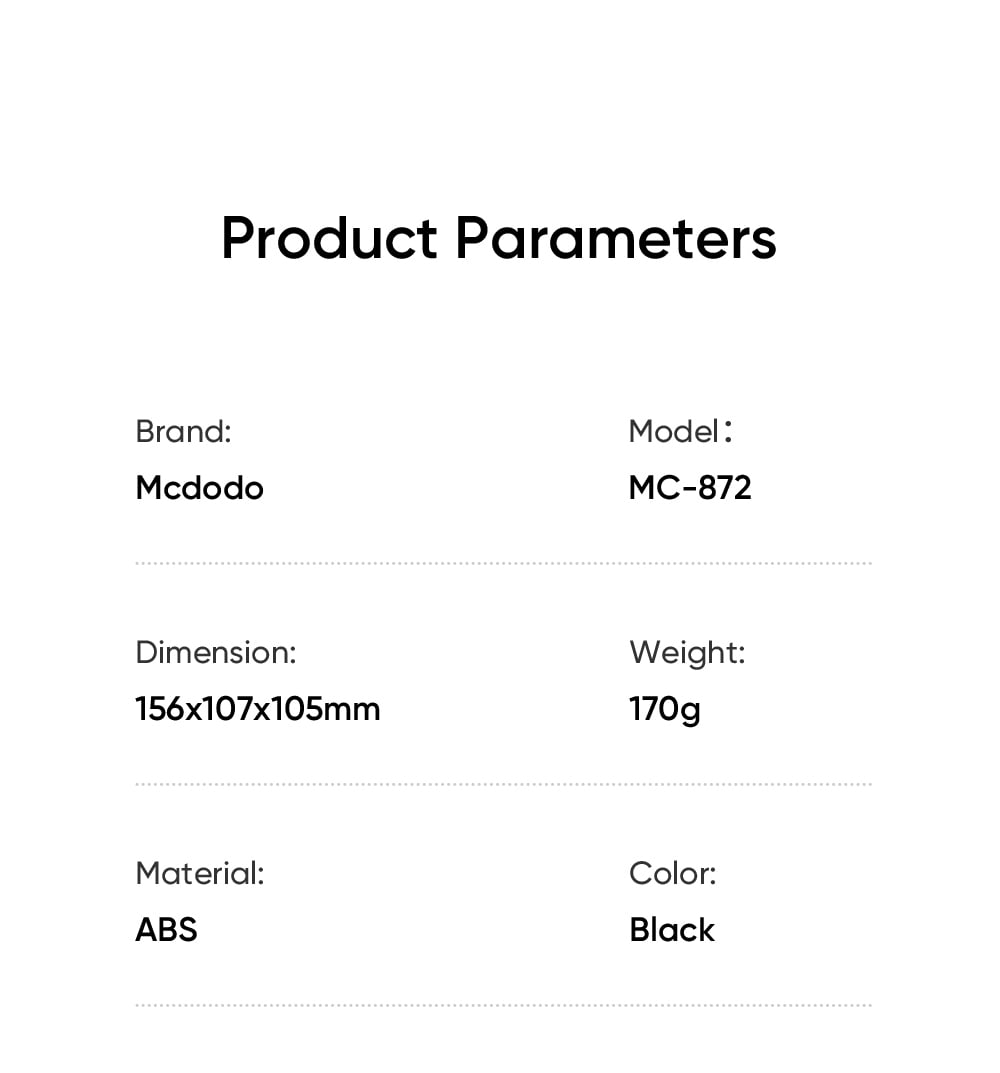
Task: Click dotted divider below Material row
Action: click(503, 1005)
